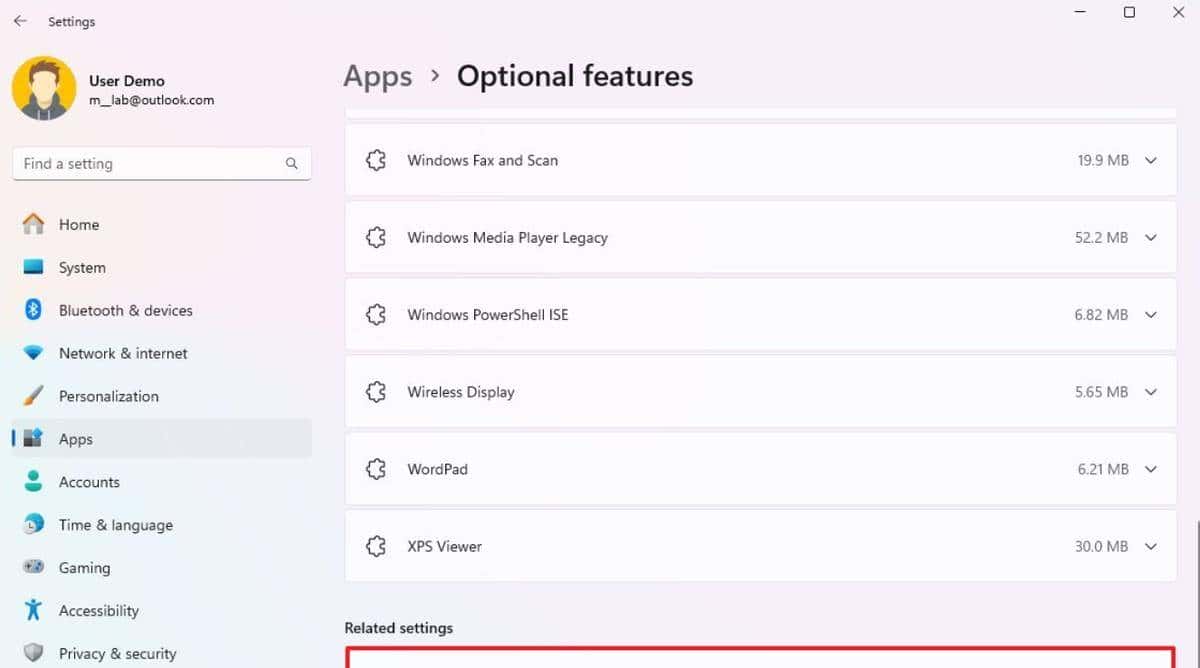Click the search magnifier icon
This screenshot has height=668, width=1200.
[291, 163]
